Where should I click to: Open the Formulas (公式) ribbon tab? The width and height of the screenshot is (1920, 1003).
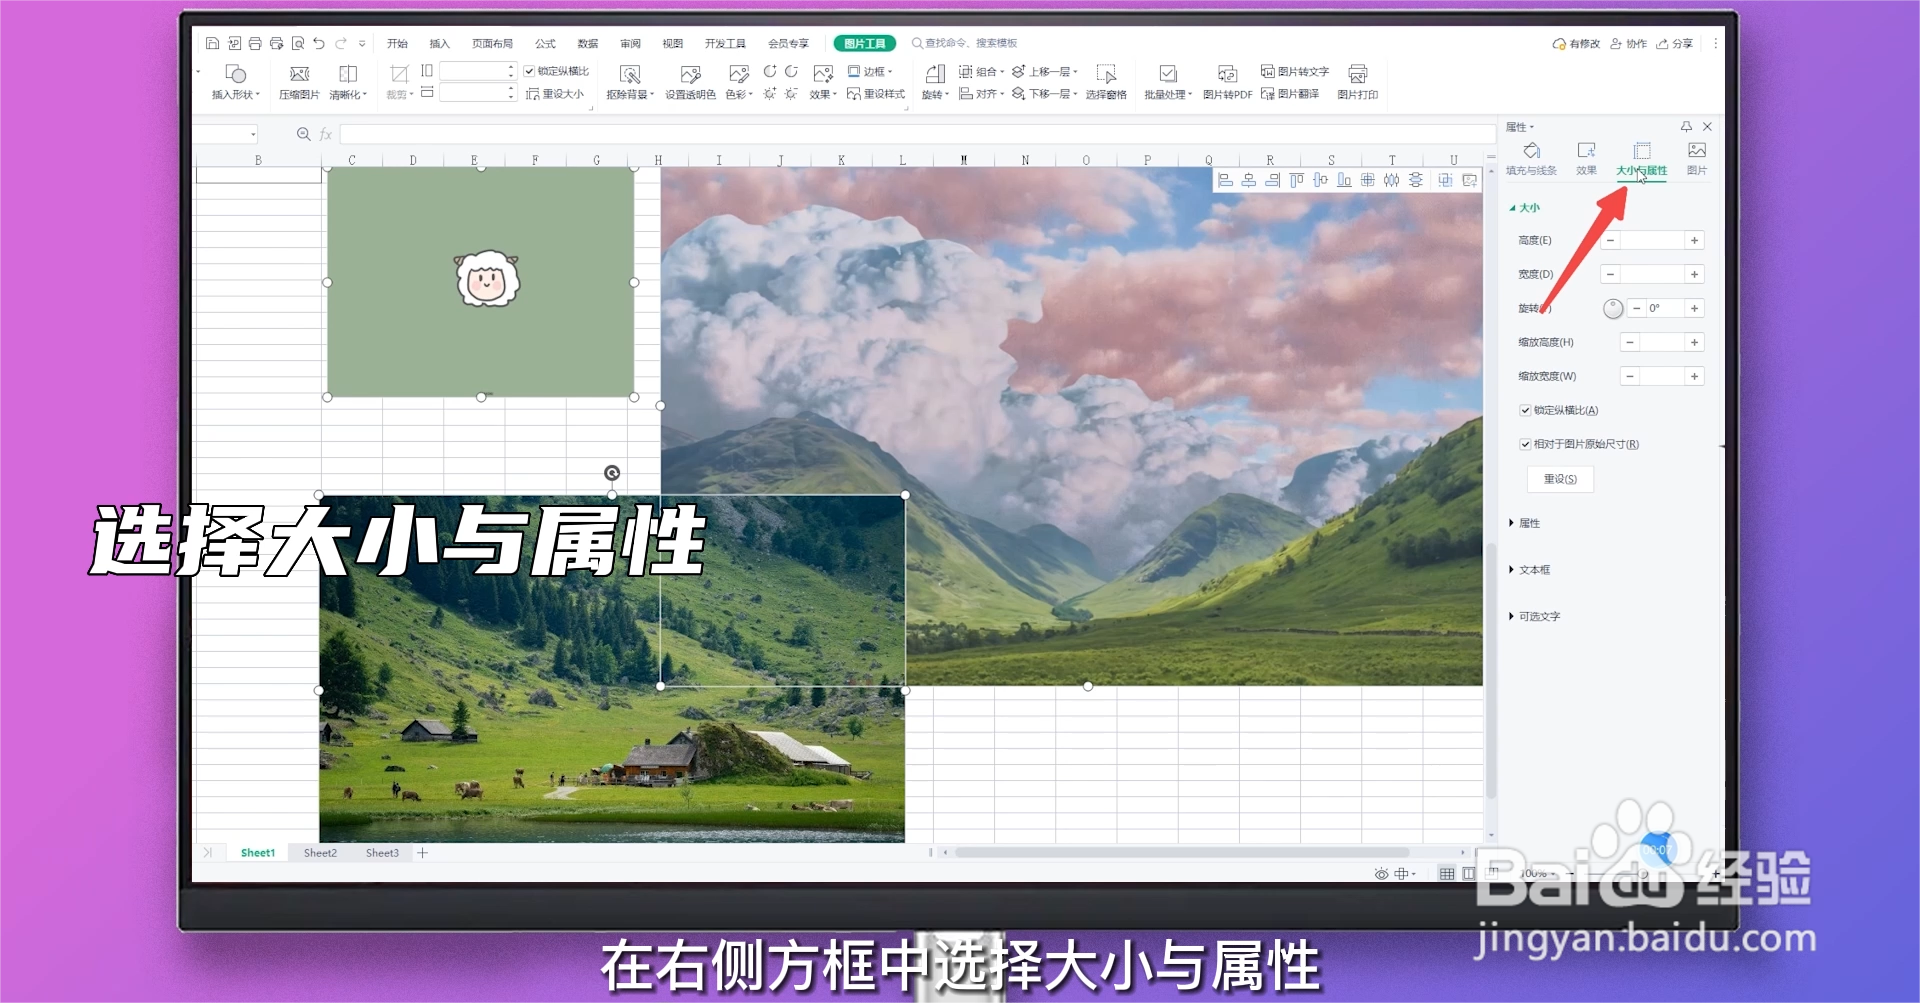545,43
